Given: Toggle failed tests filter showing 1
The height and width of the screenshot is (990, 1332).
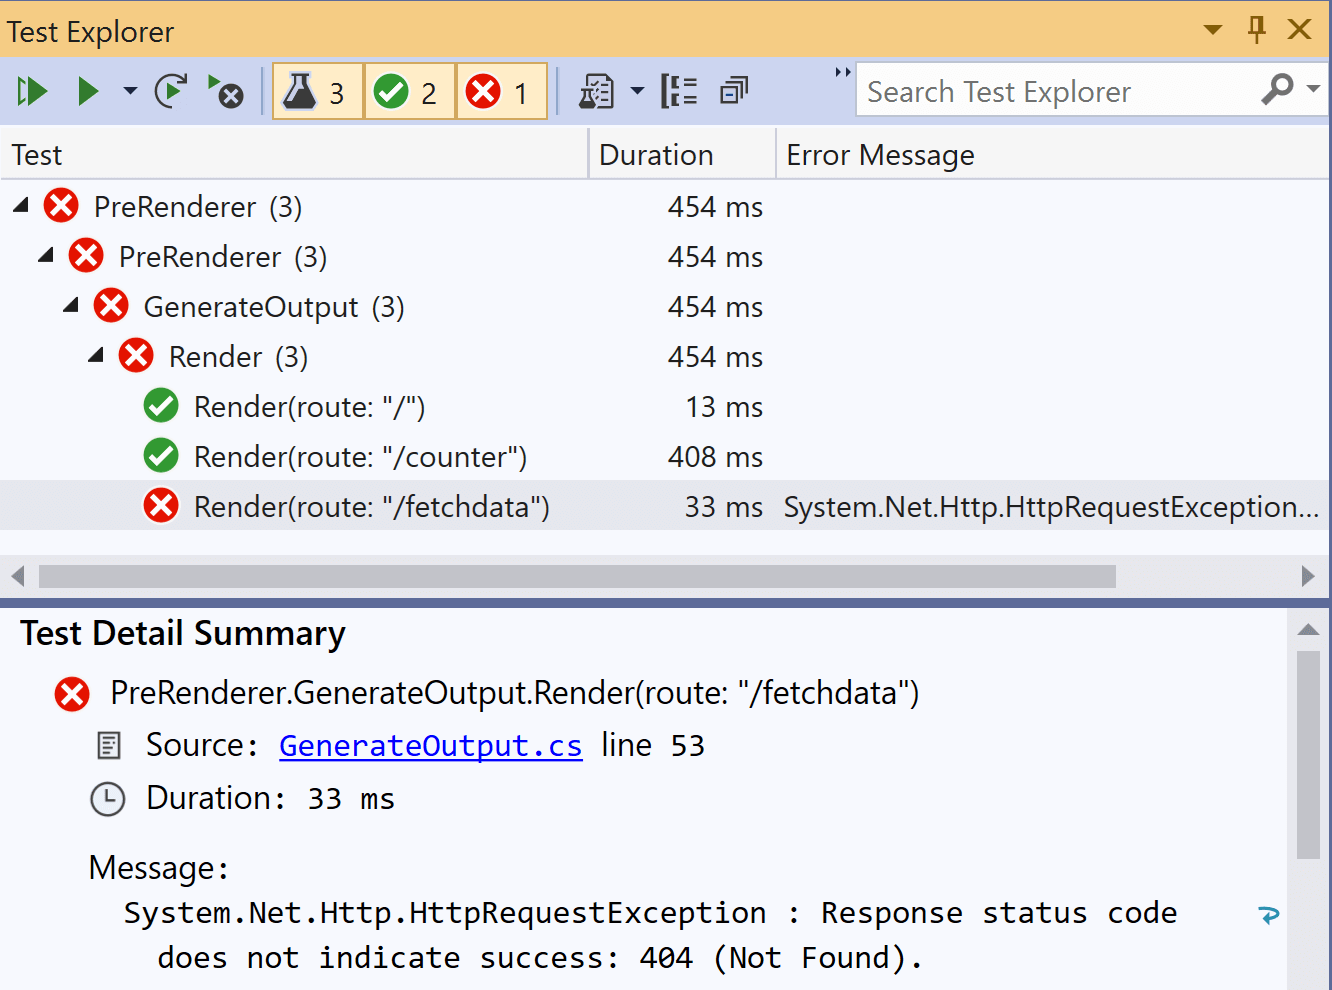Looking at the screenshot, I should tap(501, 92).
